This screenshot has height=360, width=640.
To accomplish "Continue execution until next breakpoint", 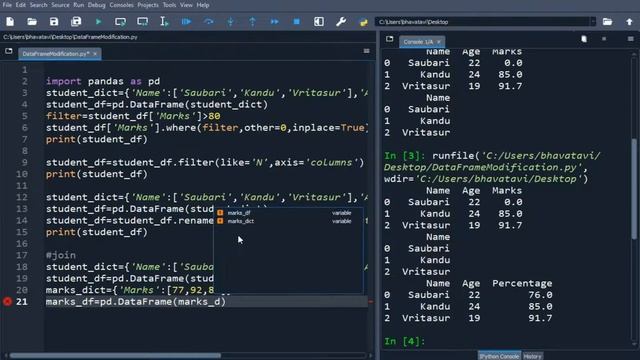I will (x=275, y=22).
